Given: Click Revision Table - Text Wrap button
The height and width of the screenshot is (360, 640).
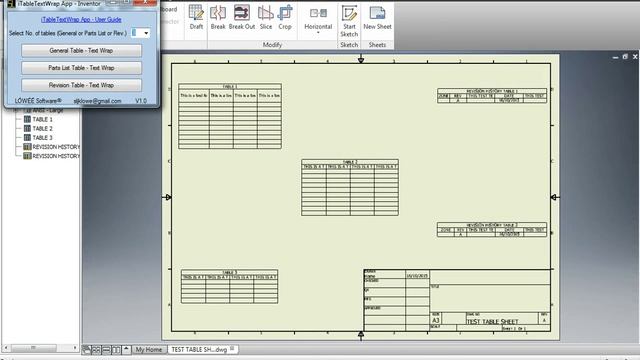Looking at the screenshot, I should [81, 85].
